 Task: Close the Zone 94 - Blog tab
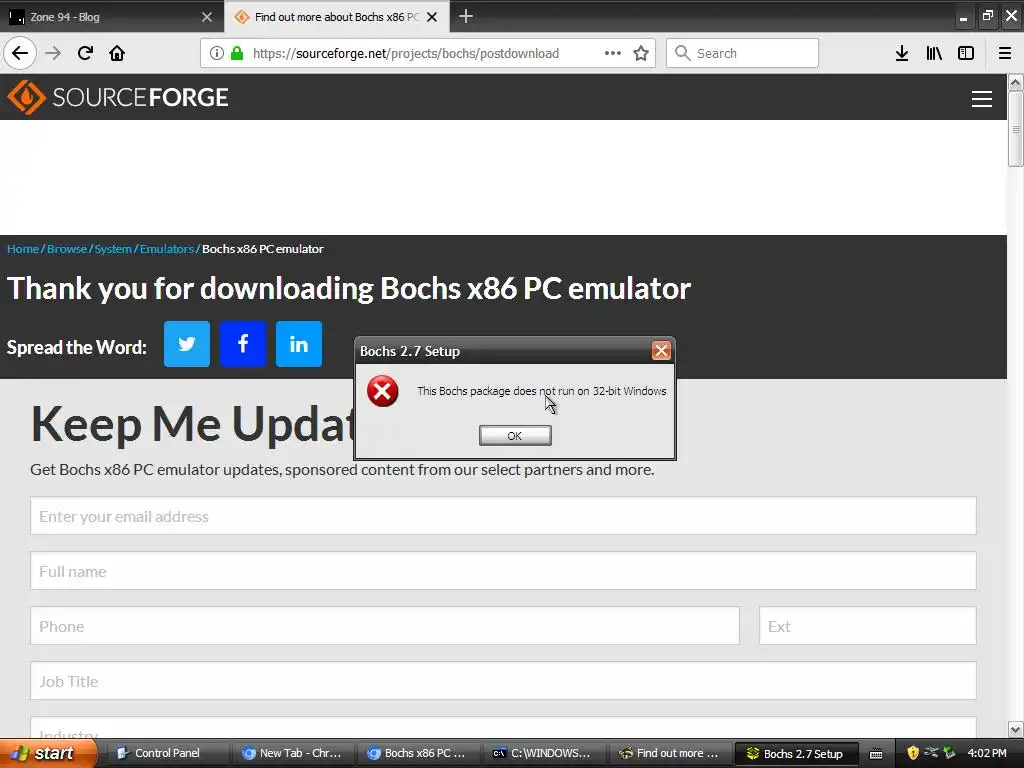207,17
